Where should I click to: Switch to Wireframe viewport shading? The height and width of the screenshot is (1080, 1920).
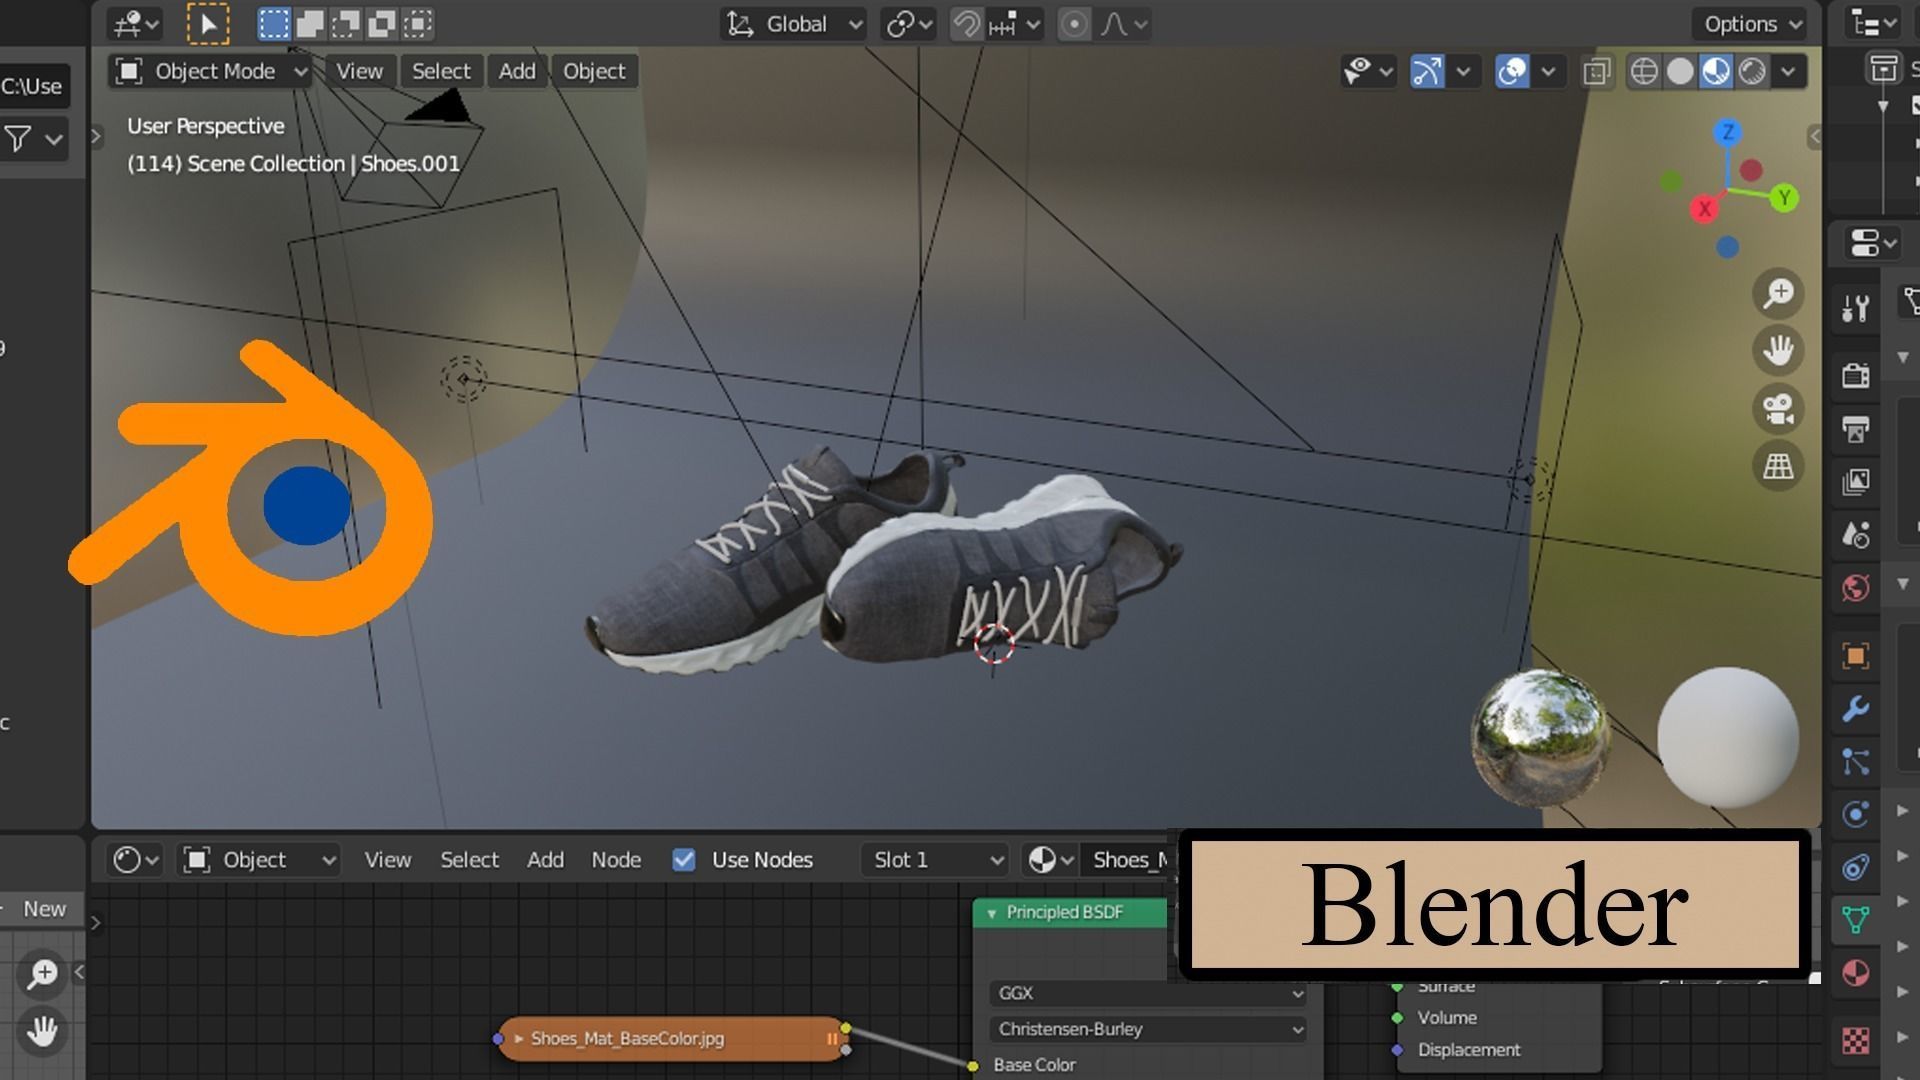[x=1644, y=71]
